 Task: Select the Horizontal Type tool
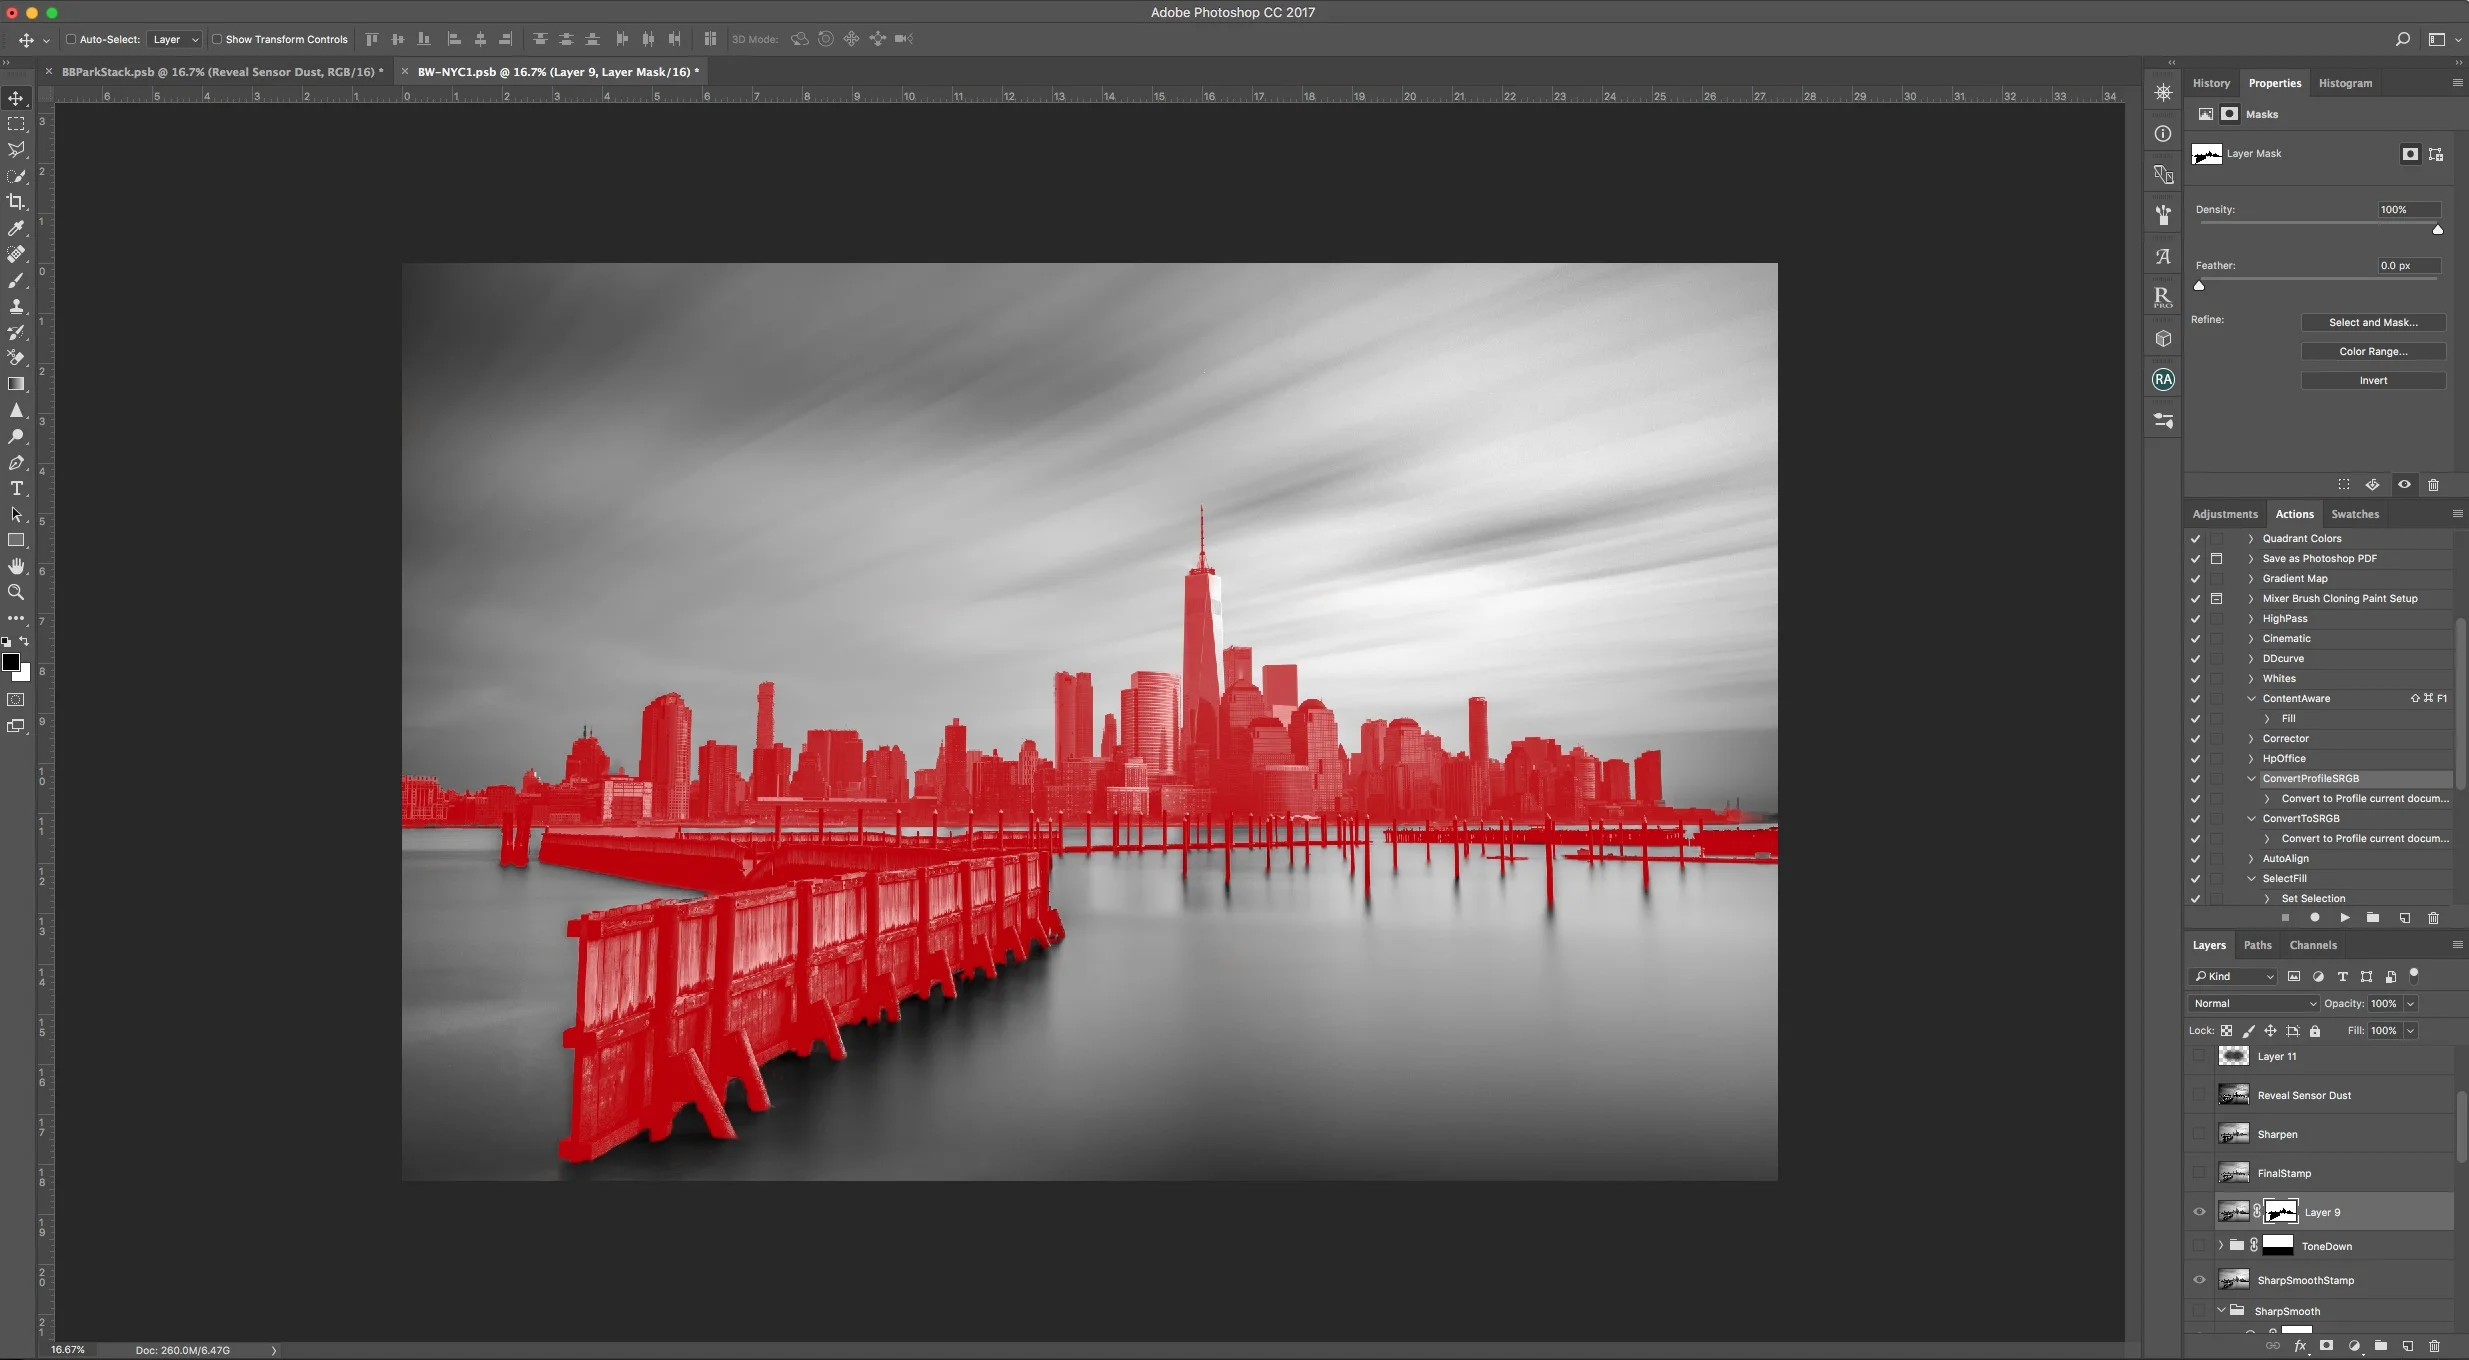[x=16, y=488]
